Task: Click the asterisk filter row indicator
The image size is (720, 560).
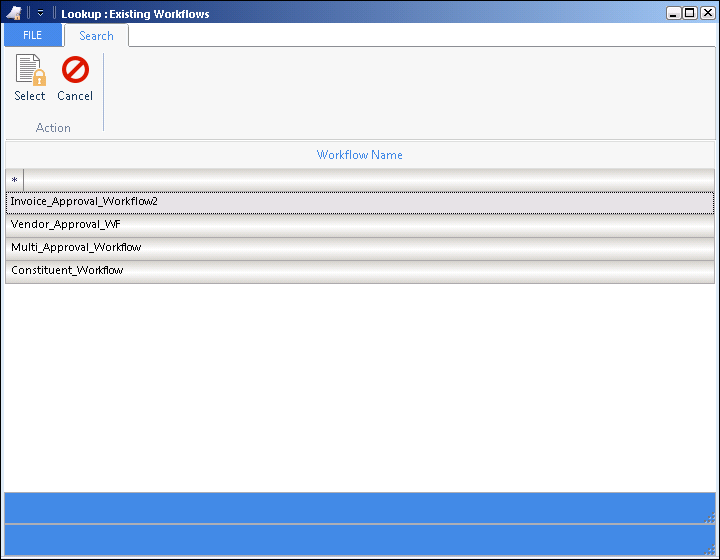Action: [x=15, y=180]
